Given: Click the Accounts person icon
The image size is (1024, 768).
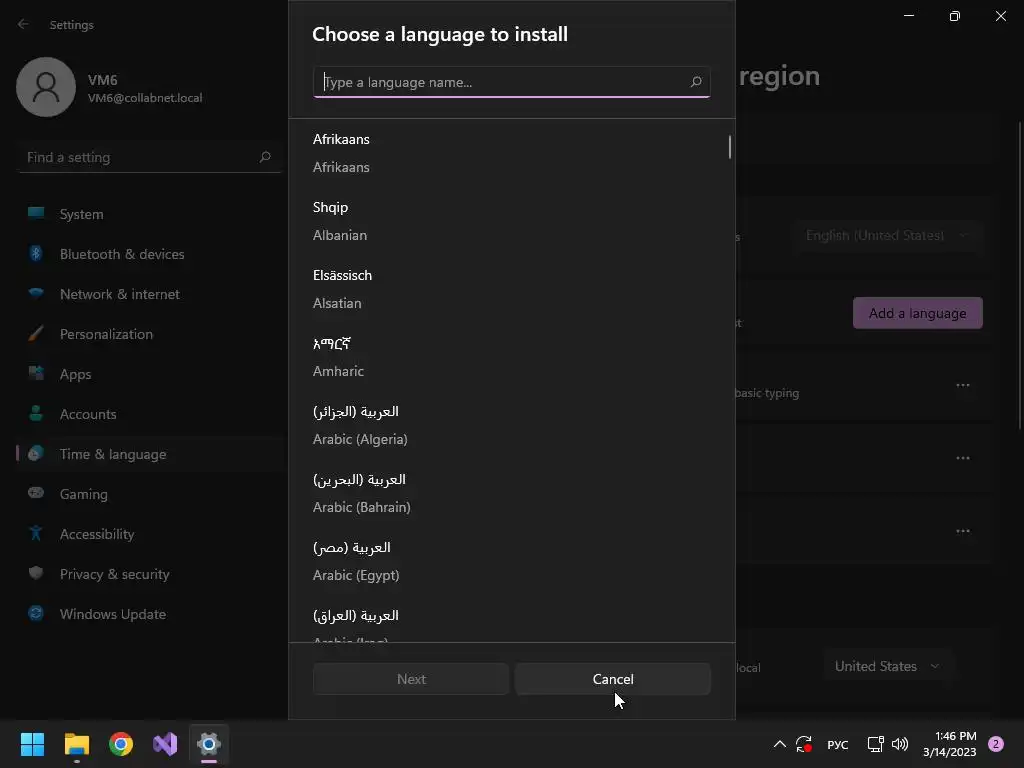Looking at the screenshot, I should point(36,413).
